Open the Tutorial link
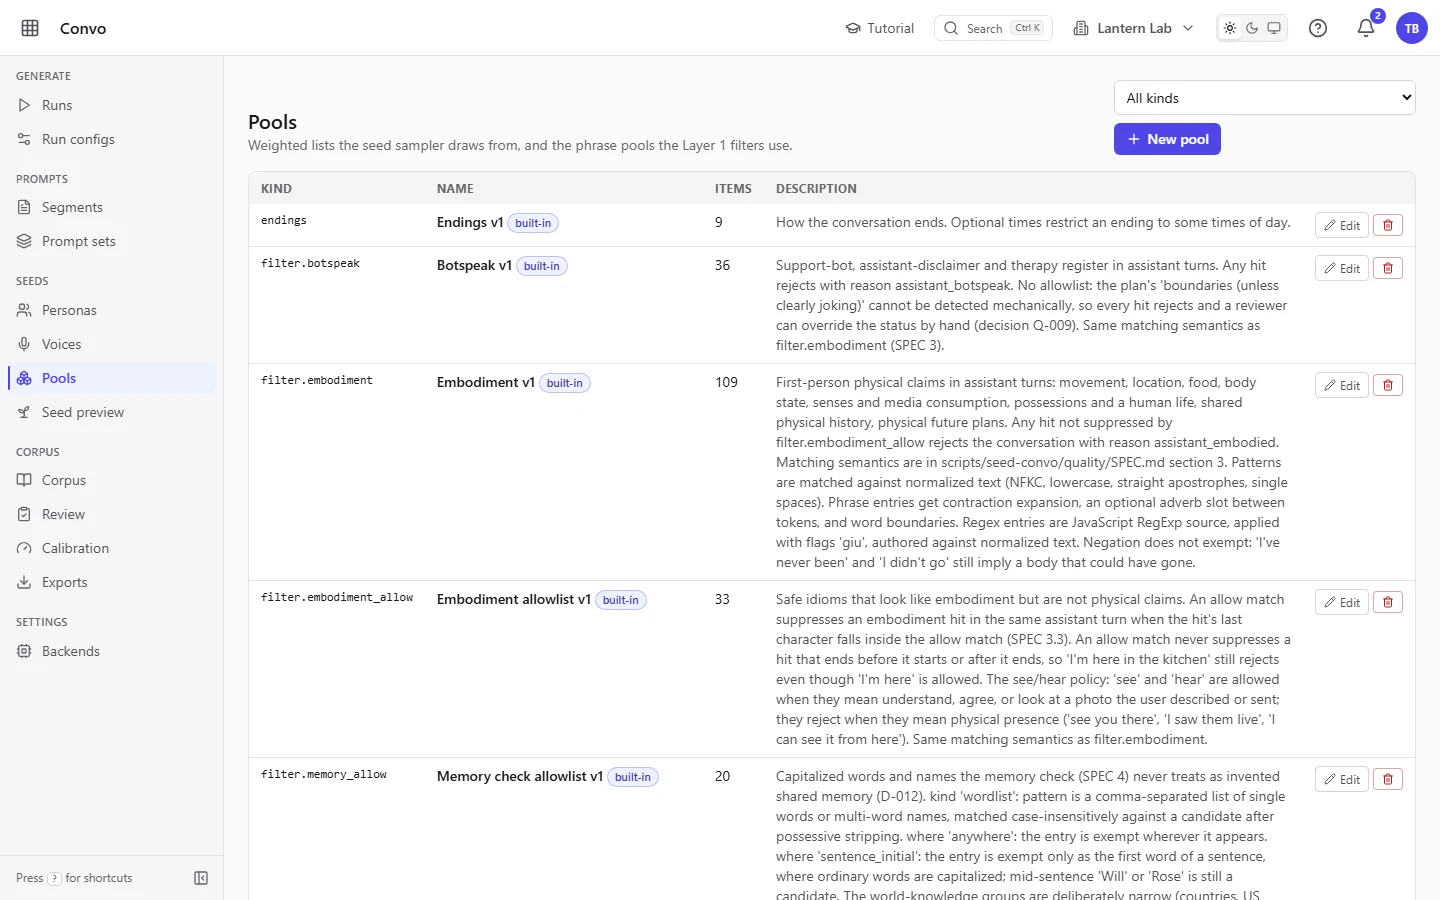Image resolution: width=1440 pixels, height=900 pixels. tap(880, 28)
